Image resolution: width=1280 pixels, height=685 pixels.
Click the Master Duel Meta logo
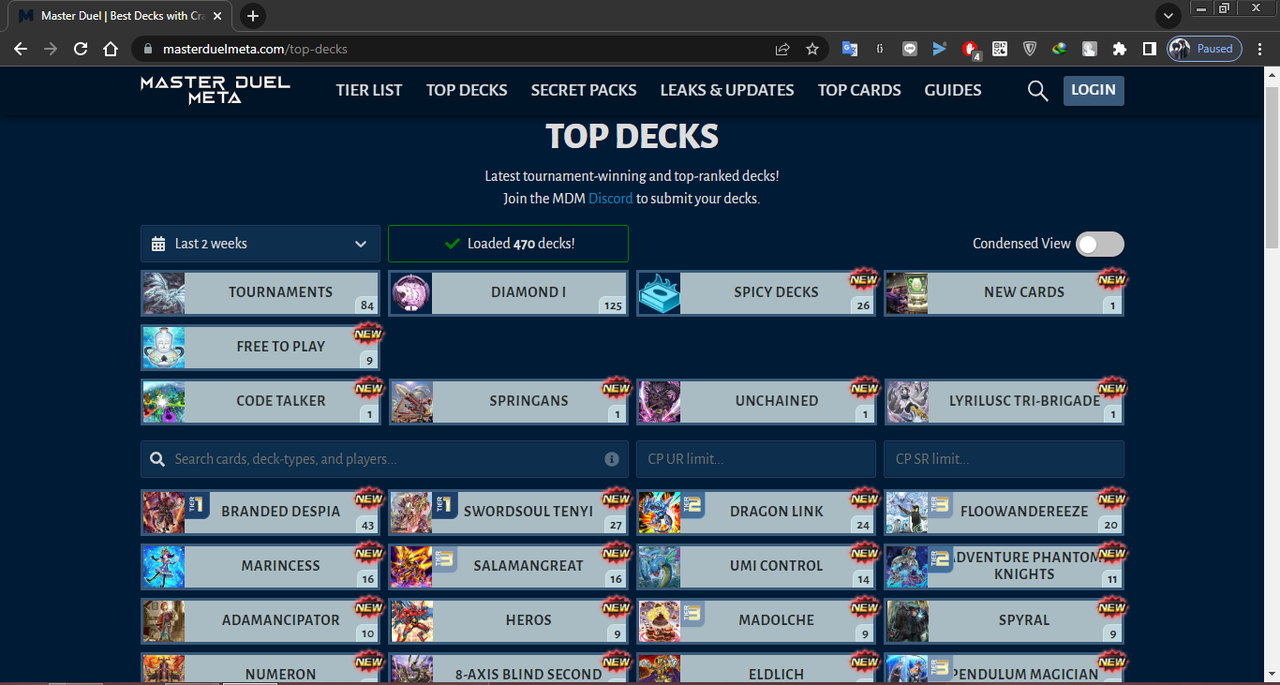pyautogui.click(x=215, y=90)
